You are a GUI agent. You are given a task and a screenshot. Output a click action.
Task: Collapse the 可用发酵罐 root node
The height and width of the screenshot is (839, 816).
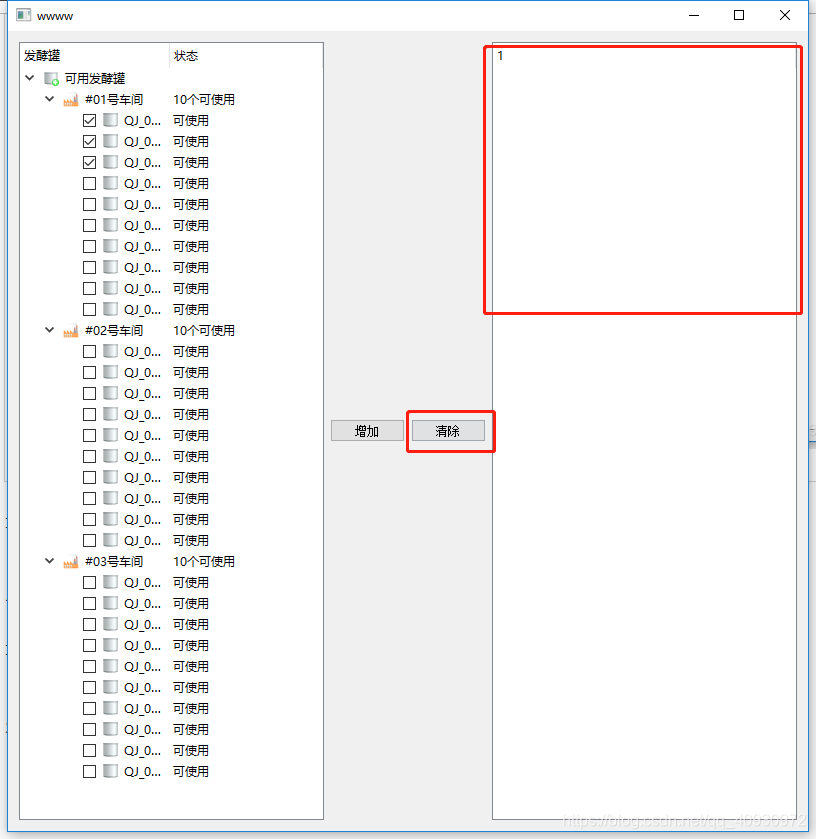tap(29, 78)
